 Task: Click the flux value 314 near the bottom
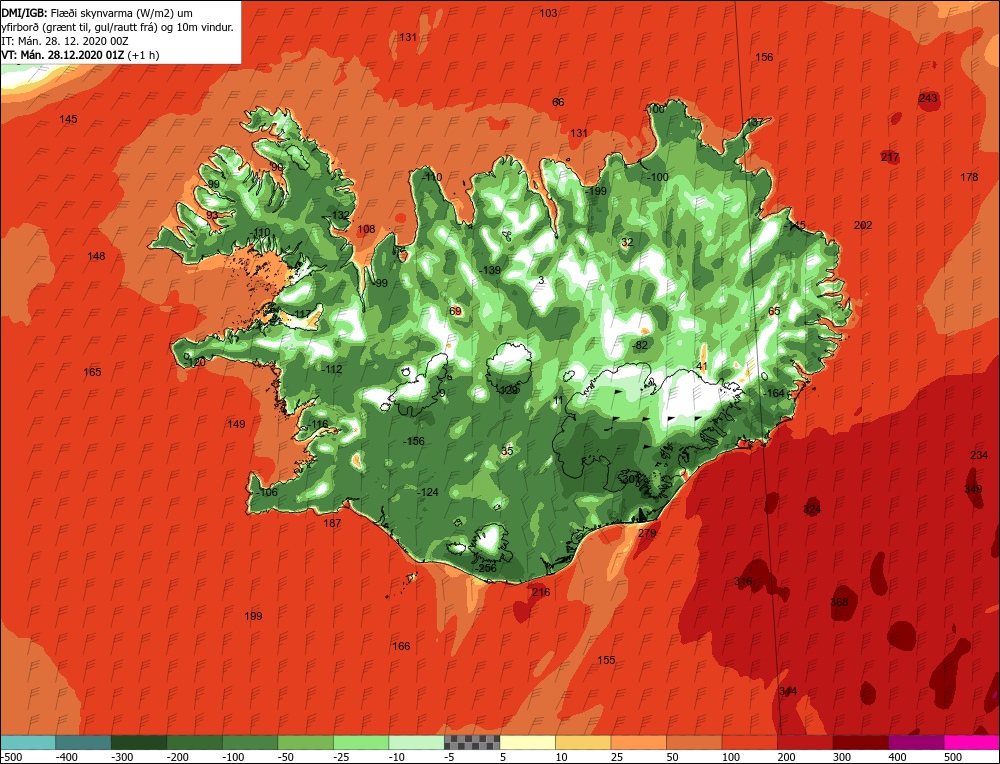coord(788,691)
